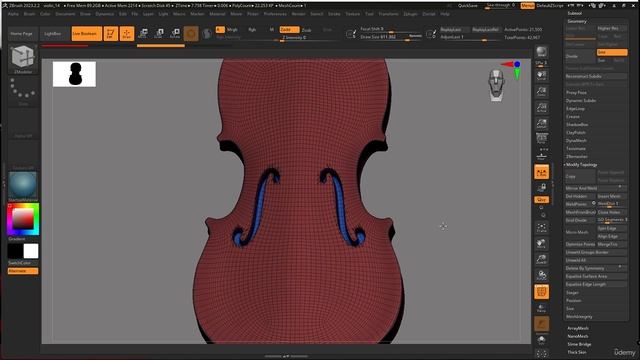
Task: Toggle the Floor grid icon
Action: 542,156
